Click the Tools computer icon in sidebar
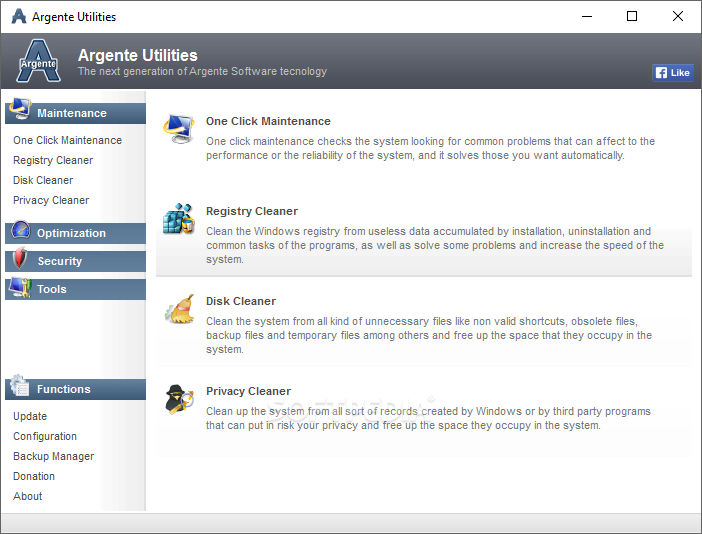This screenshot has height=534, width=702. click(x=20, y=287)
